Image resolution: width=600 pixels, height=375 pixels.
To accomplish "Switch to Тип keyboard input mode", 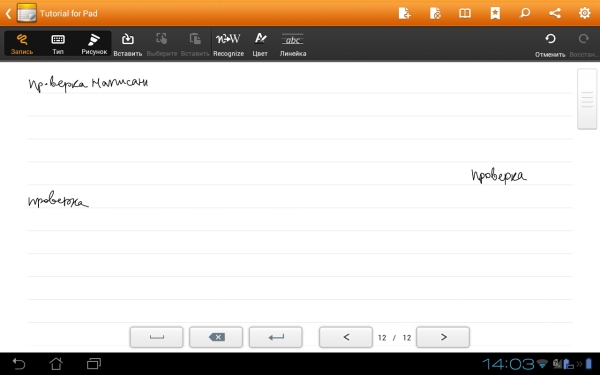I will (x=58, y=44).
